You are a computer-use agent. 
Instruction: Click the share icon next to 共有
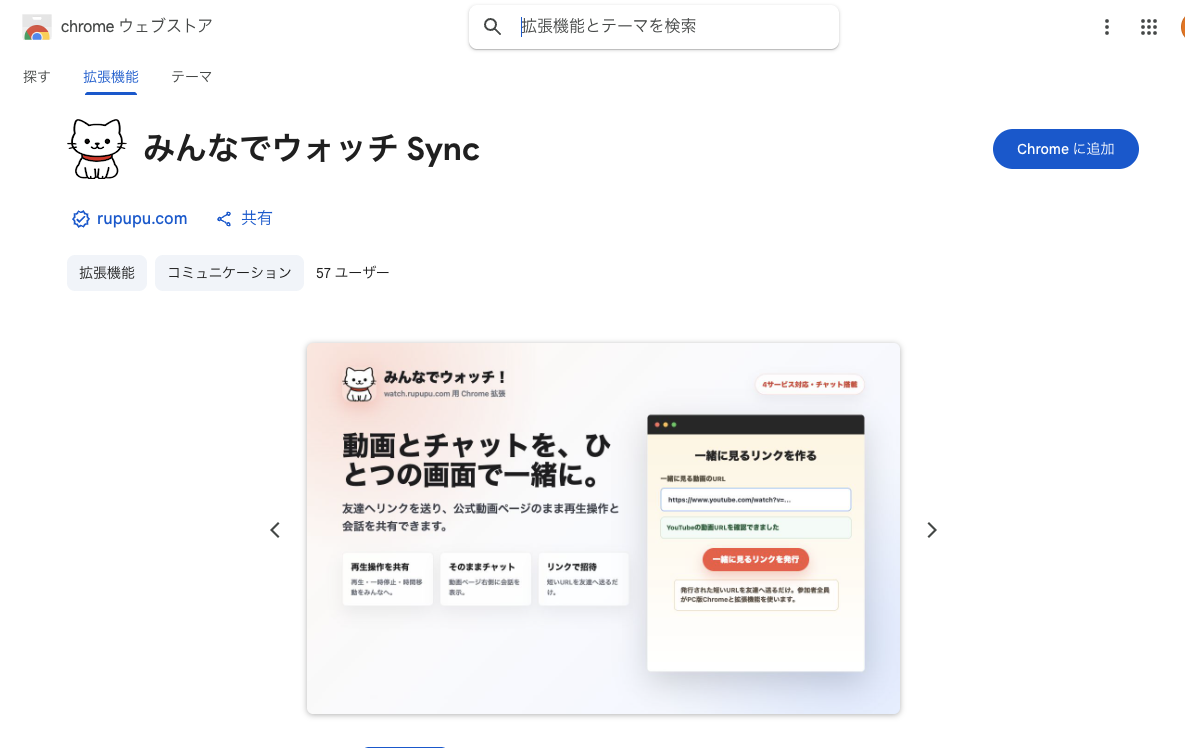pyautogui.click(x=224, y=219)
